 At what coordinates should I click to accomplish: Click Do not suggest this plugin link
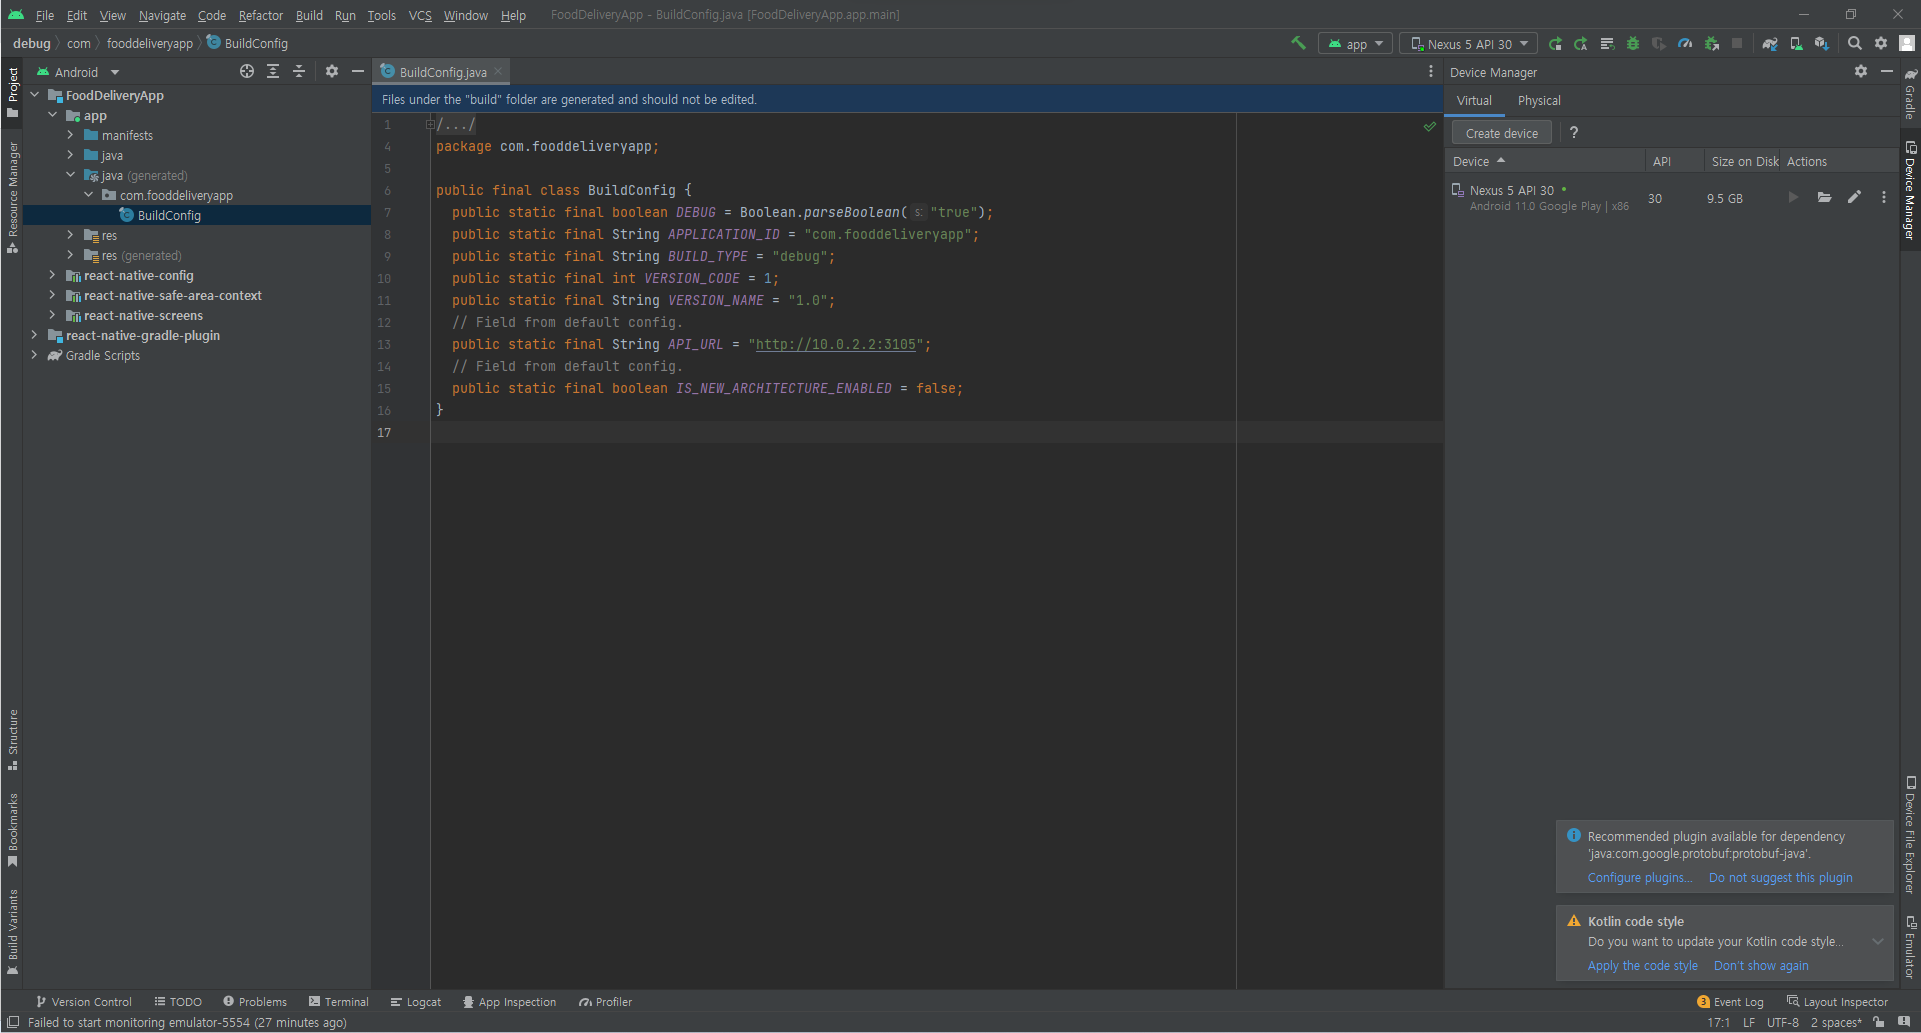[1780, 877]
